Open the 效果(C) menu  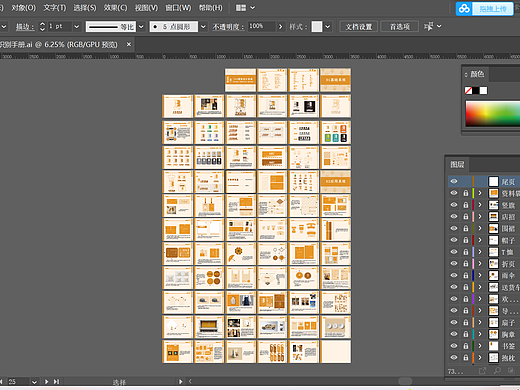[115, 8]
